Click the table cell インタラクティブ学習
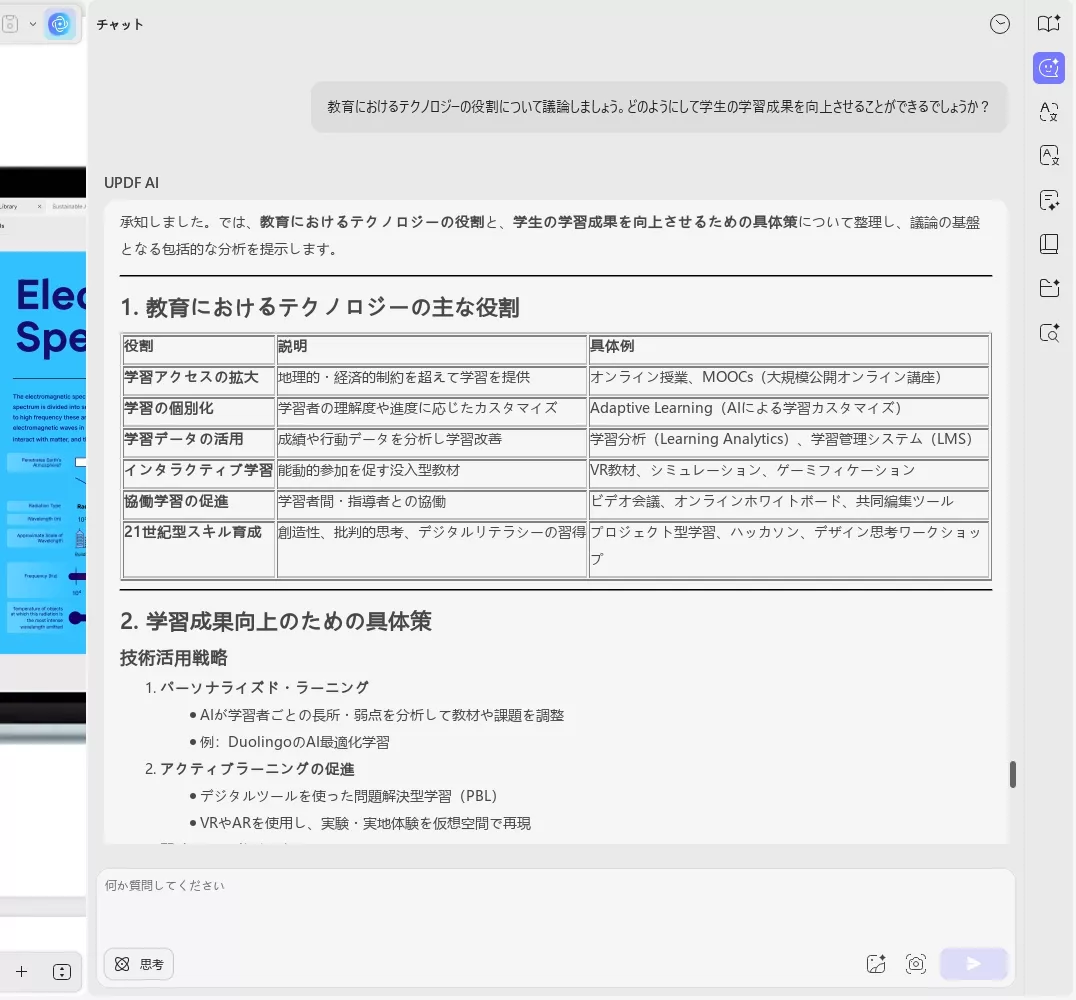This screenshot has width=1076, height=1000. tap(199, 473)
